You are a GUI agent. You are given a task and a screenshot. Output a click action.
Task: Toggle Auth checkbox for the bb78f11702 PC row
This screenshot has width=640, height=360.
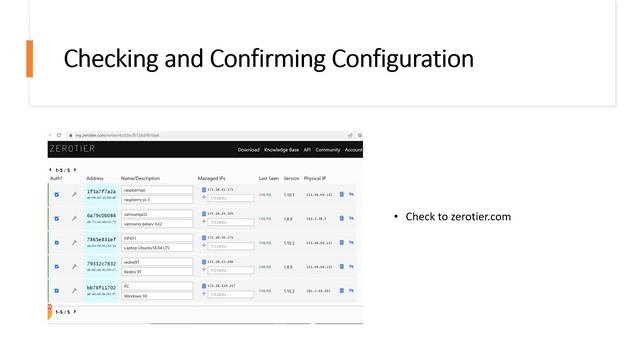(x=57, y=291)
